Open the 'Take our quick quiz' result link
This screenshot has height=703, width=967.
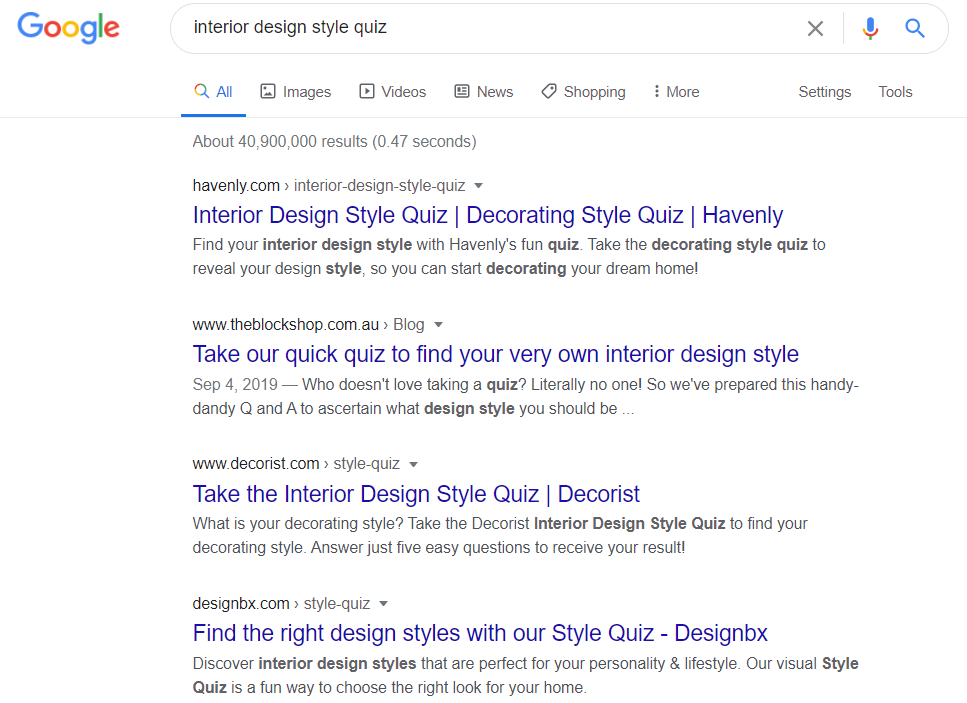click(496, 355)
